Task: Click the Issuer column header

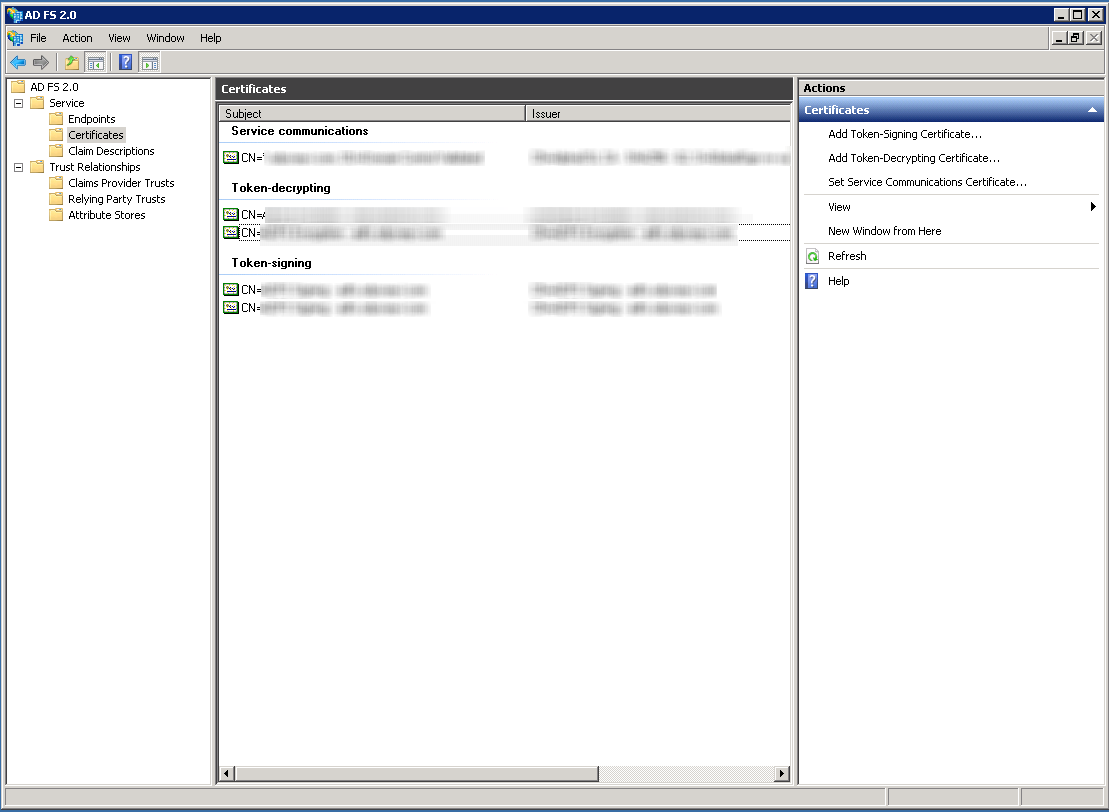Action: coord(658,113)
